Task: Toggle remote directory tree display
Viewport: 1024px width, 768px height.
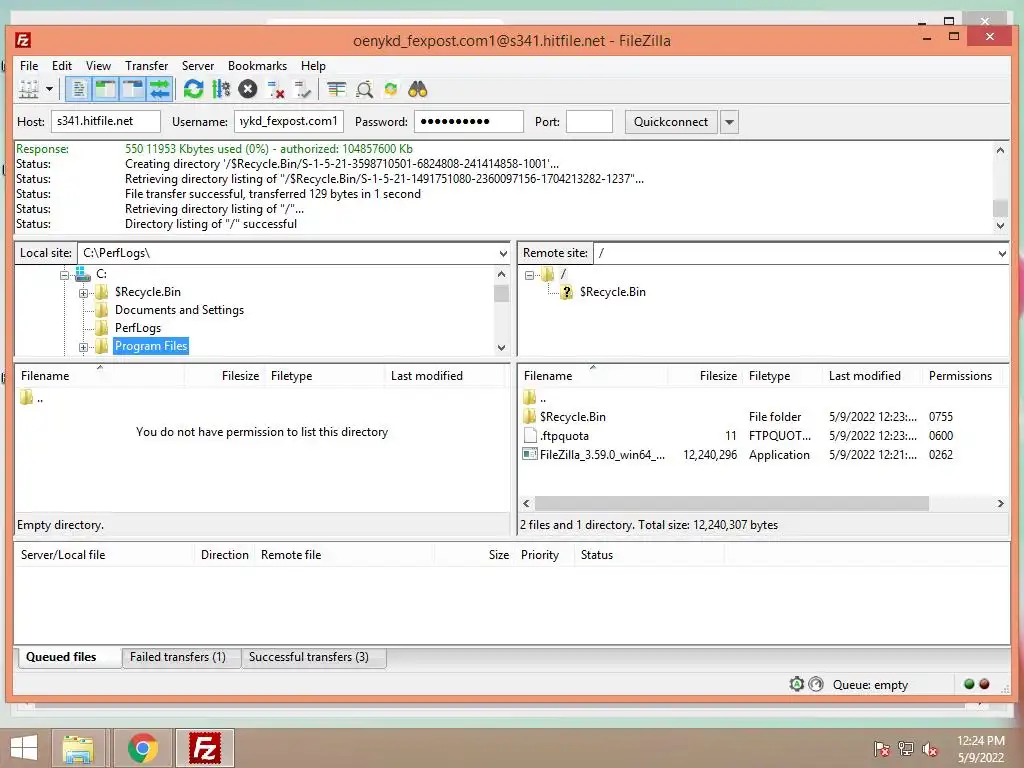Action: (x=133, y=89)
